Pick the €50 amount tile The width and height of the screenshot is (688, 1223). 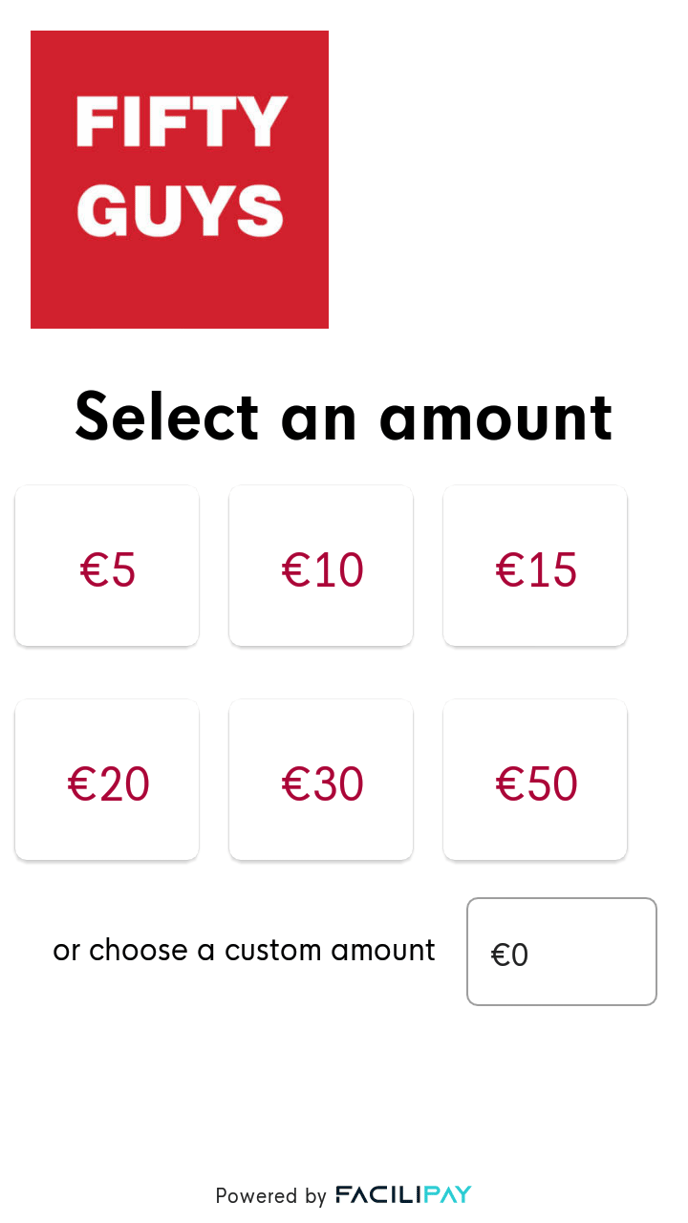point(535,781)
